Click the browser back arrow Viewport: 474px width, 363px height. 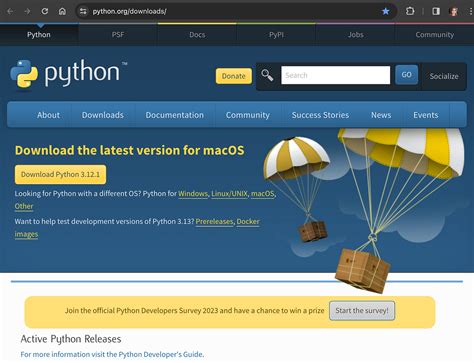tap(10, 11)
